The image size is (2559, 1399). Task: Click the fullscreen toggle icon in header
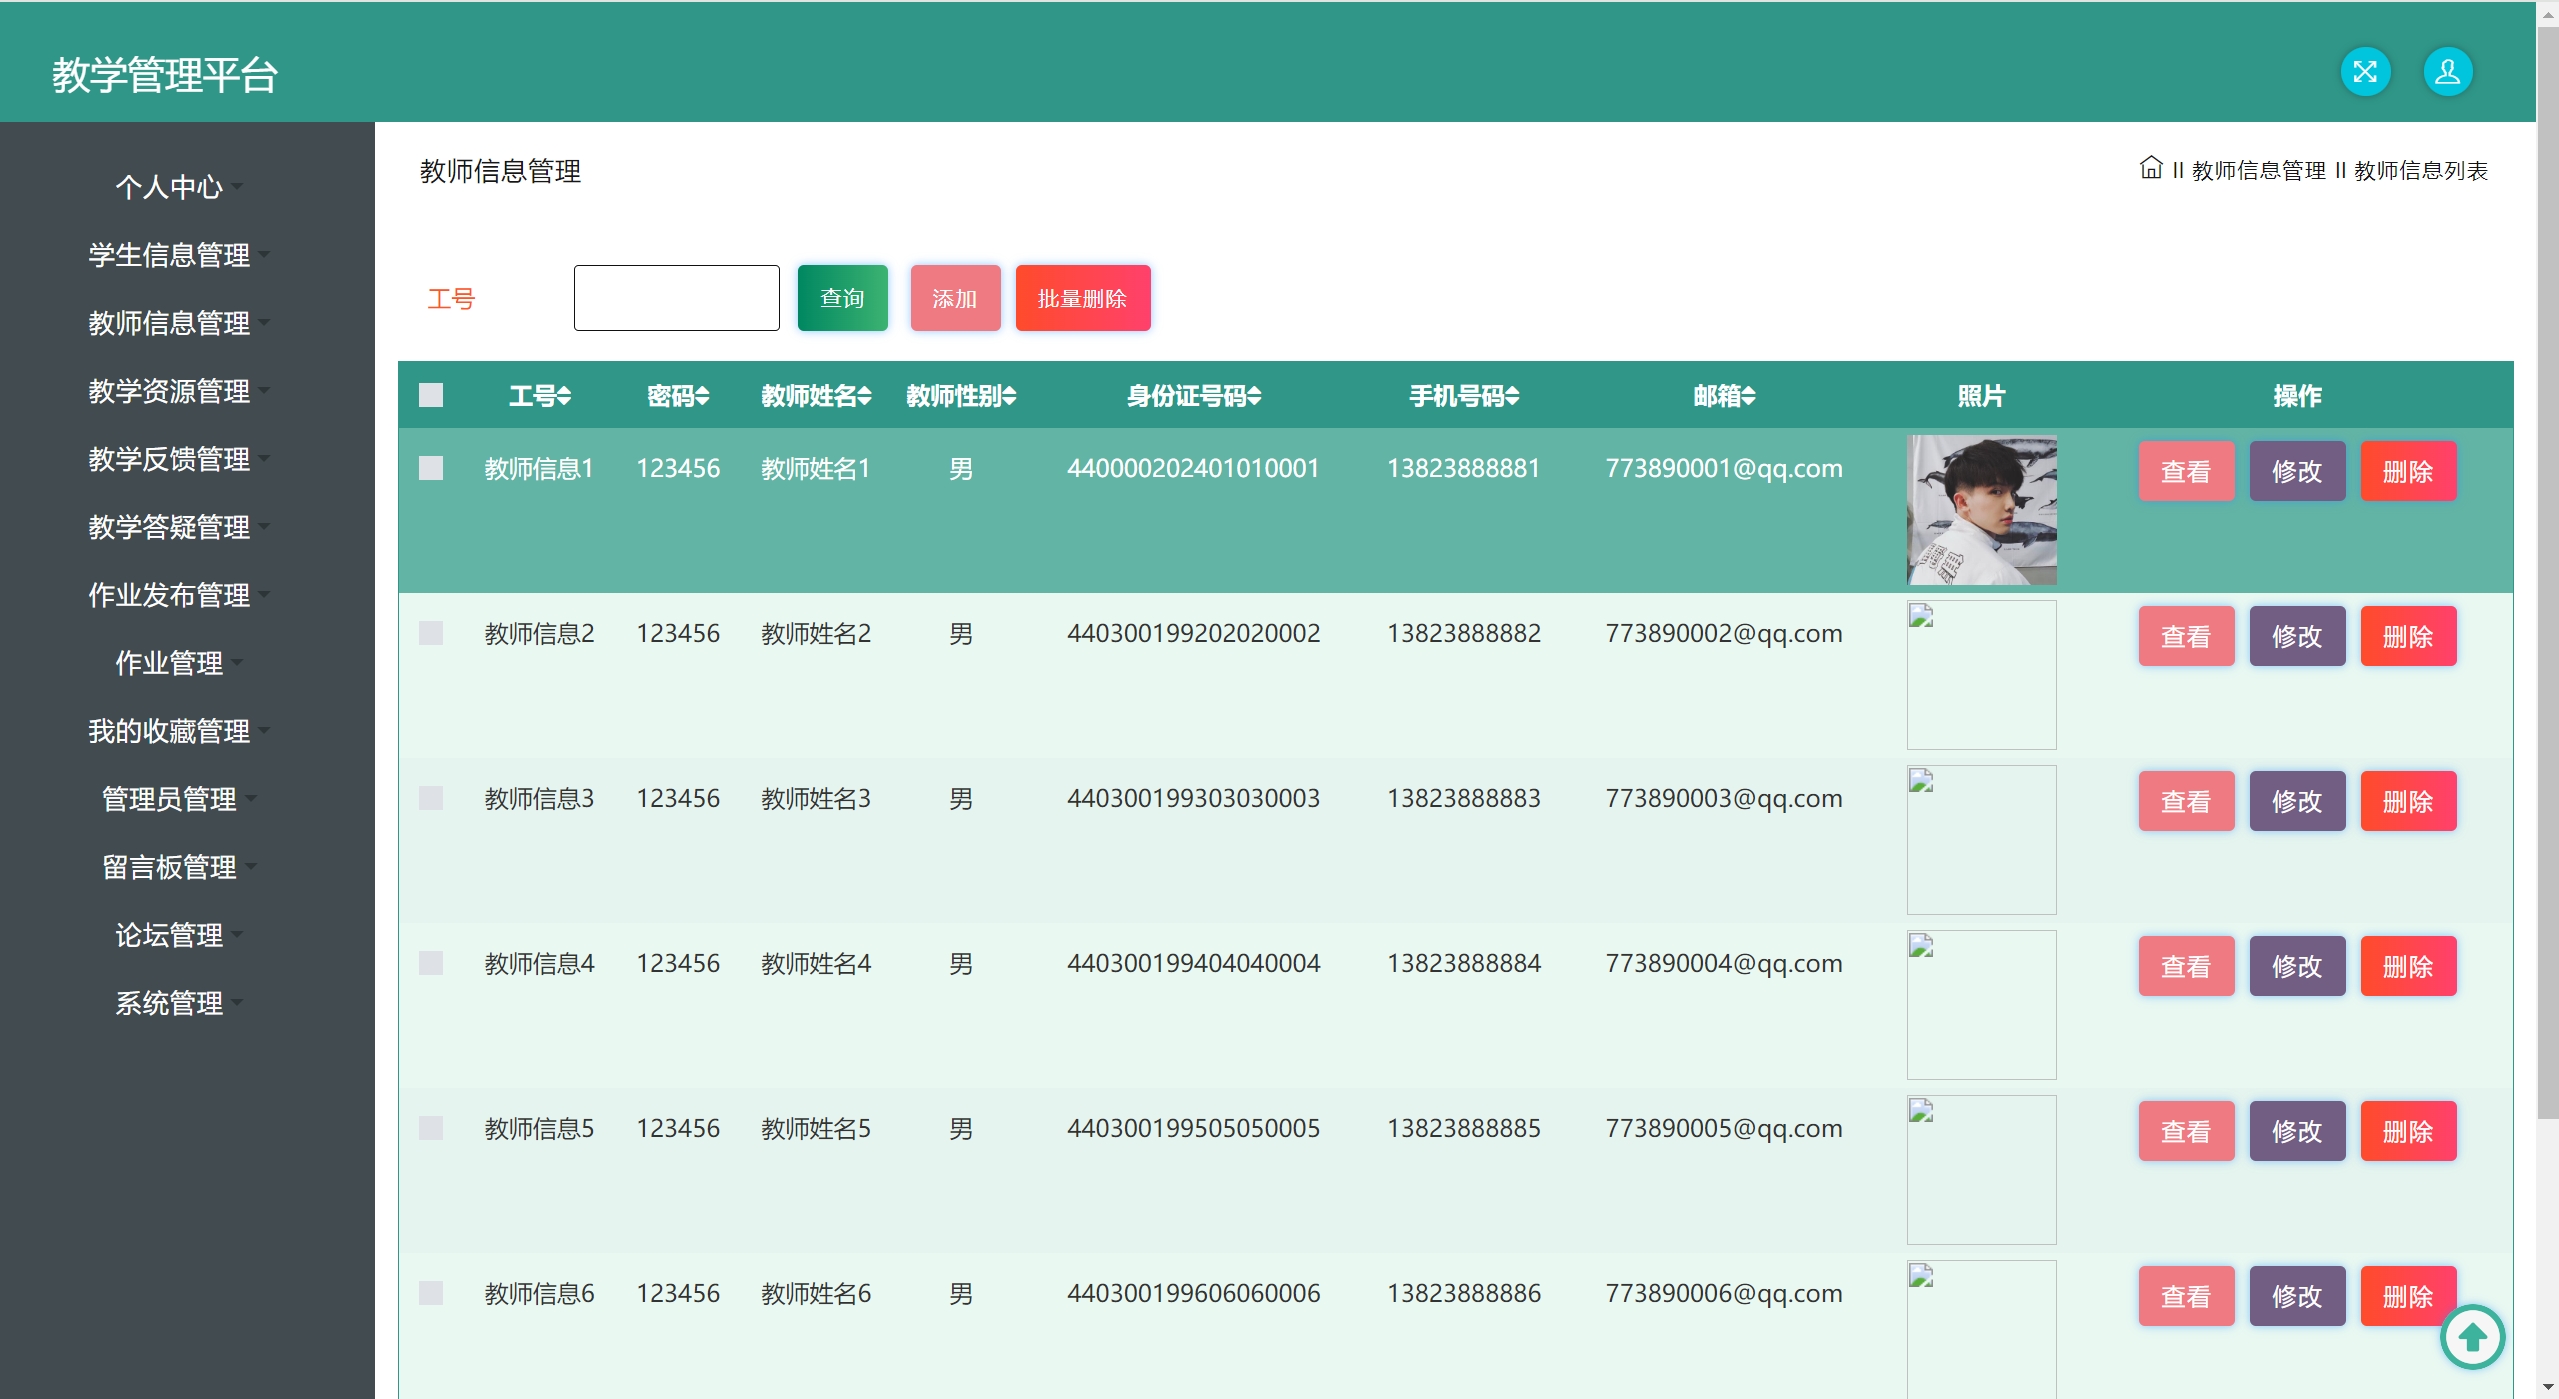[x=2365, y=72]
